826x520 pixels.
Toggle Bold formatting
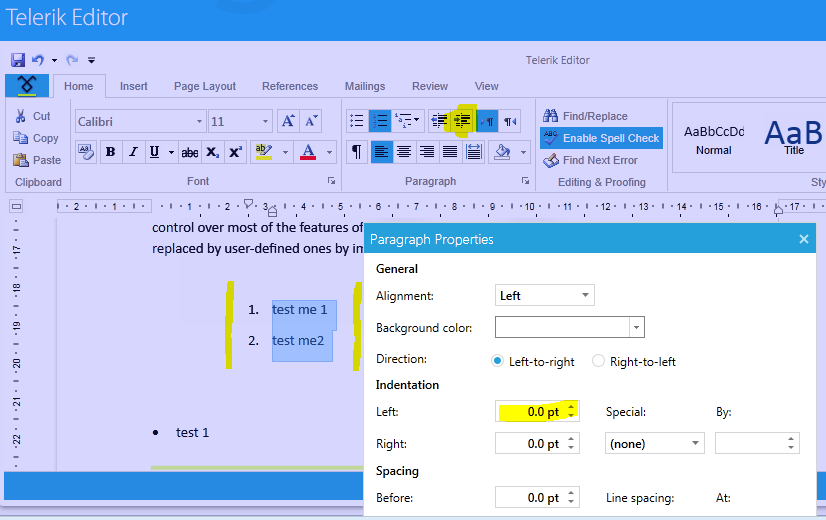click(x=111, y=152)
